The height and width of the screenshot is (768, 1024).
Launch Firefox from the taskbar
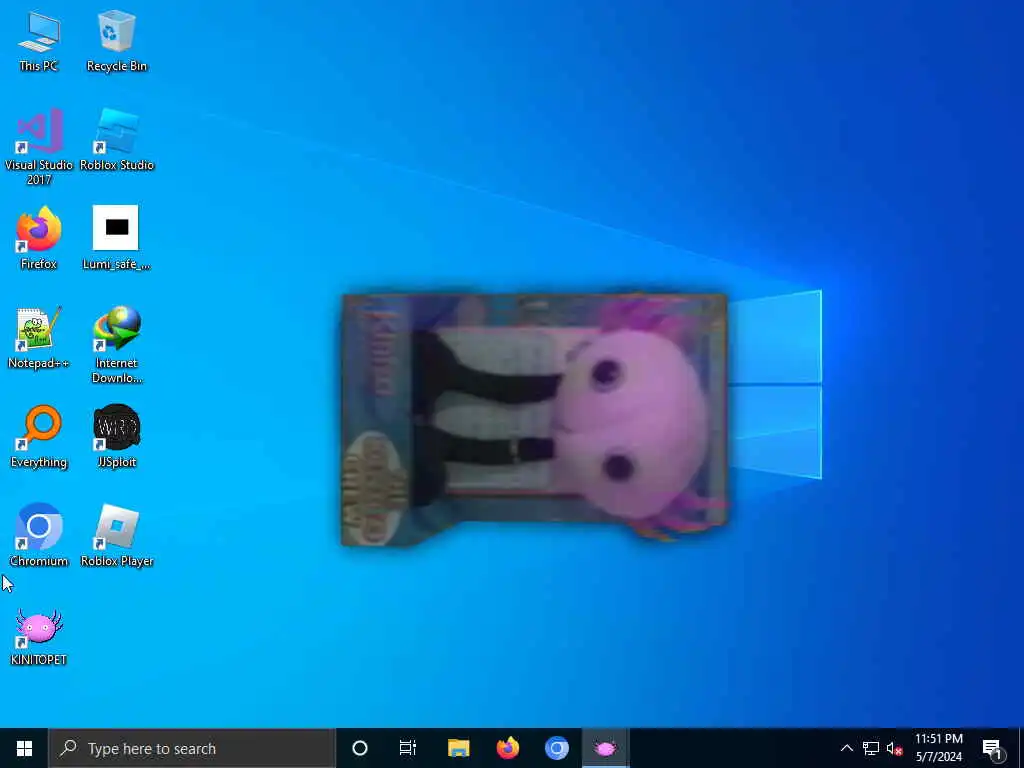507,748
